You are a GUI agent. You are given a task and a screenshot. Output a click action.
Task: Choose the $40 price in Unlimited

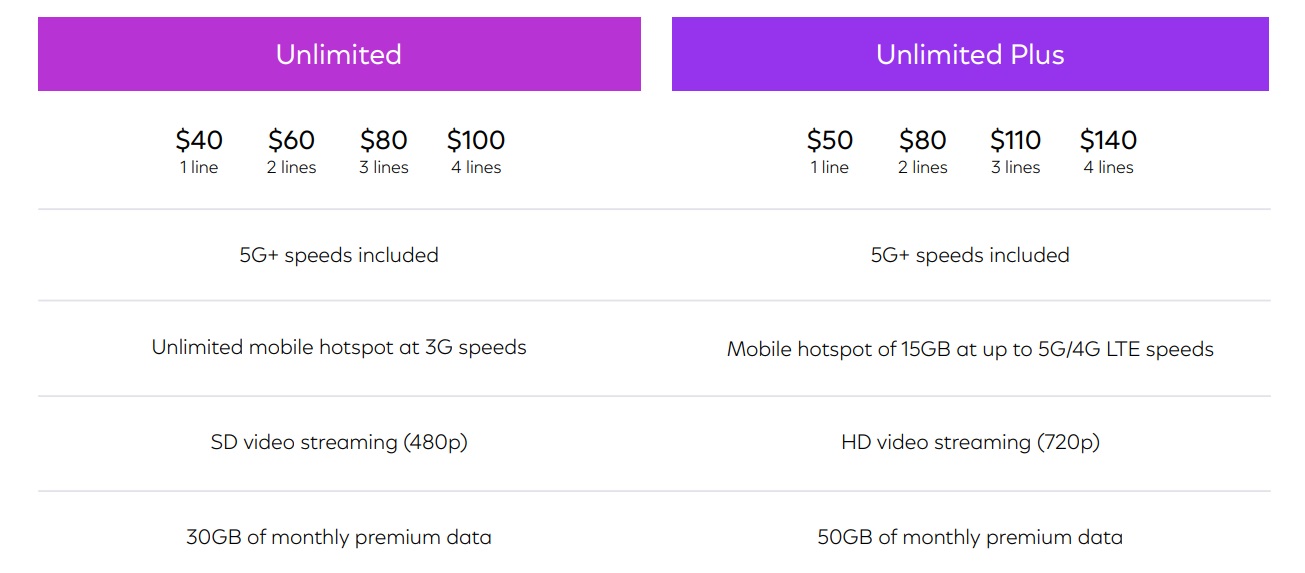(x=199, y=140)
